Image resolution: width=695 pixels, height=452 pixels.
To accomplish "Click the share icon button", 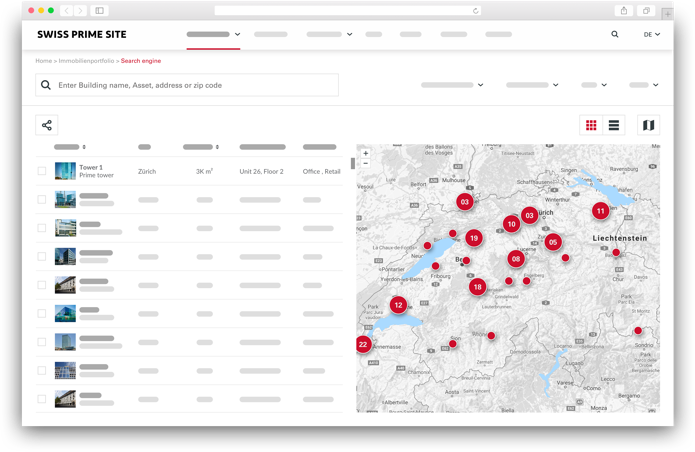I will click(x=47, y=125).
